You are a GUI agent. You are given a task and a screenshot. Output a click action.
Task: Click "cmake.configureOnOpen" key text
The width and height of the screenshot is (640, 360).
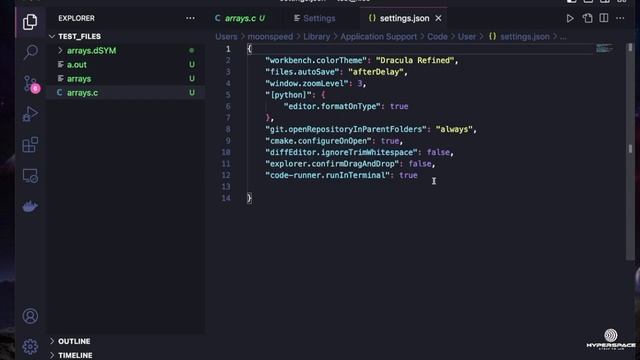(318, 140)
